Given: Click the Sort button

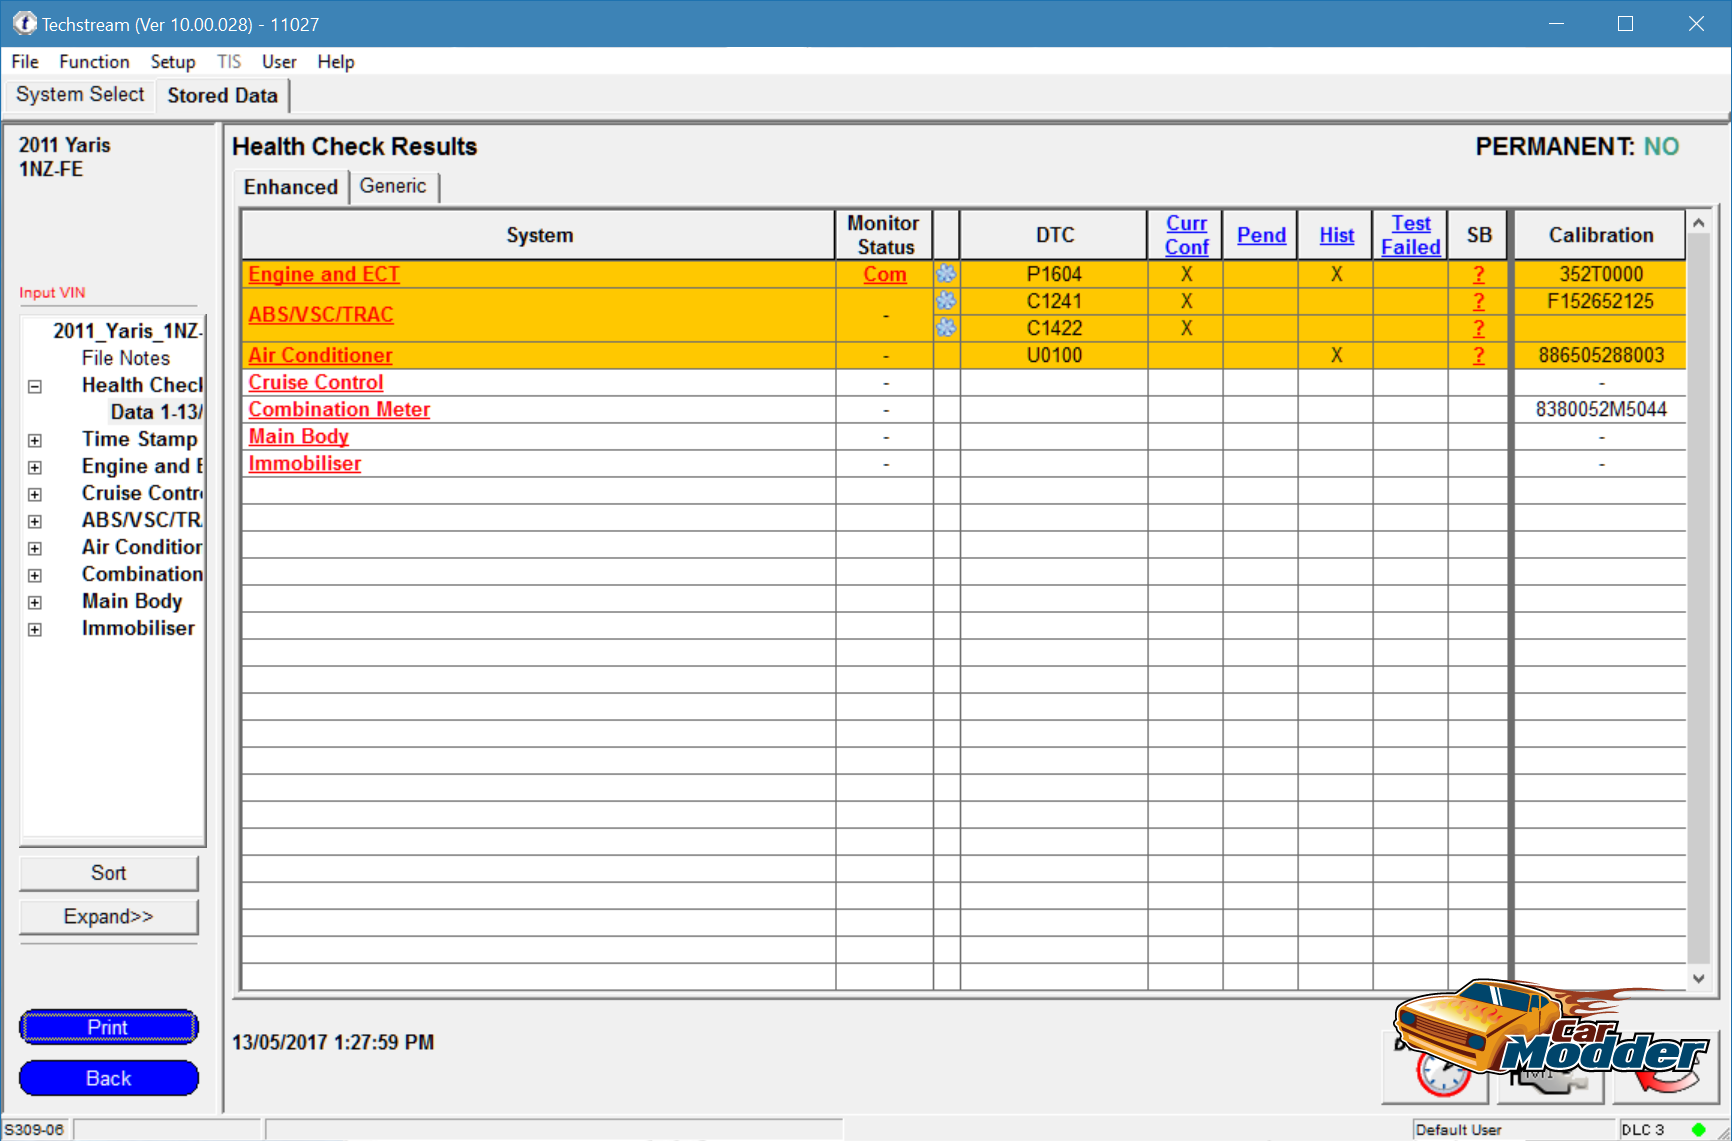Looking at the screenshot, I should (x=109, y=873).
